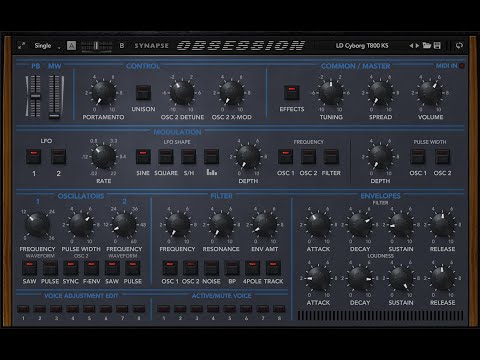The image size is (480, 360).
Task: Toggle oscillator 2 SYNC switch
Action: (71, 268)
